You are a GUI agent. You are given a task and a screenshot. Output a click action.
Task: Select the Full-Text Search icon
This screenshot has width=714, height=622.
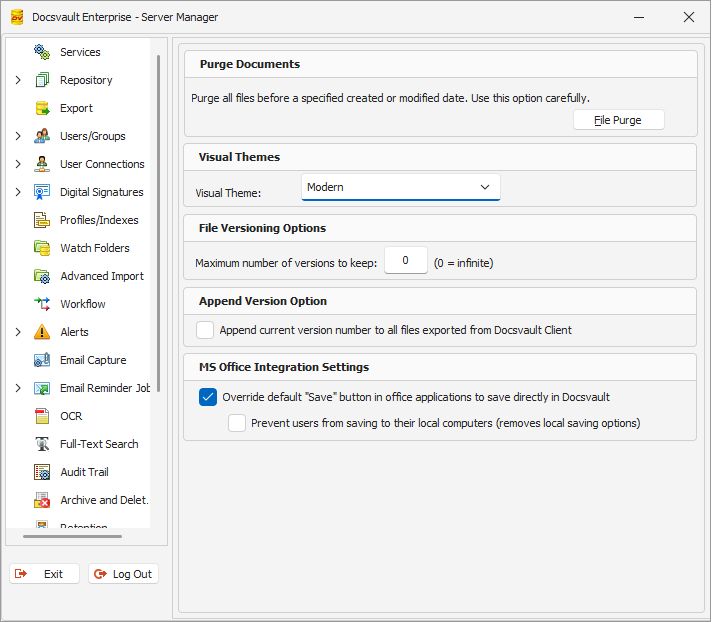pos(42,444)
